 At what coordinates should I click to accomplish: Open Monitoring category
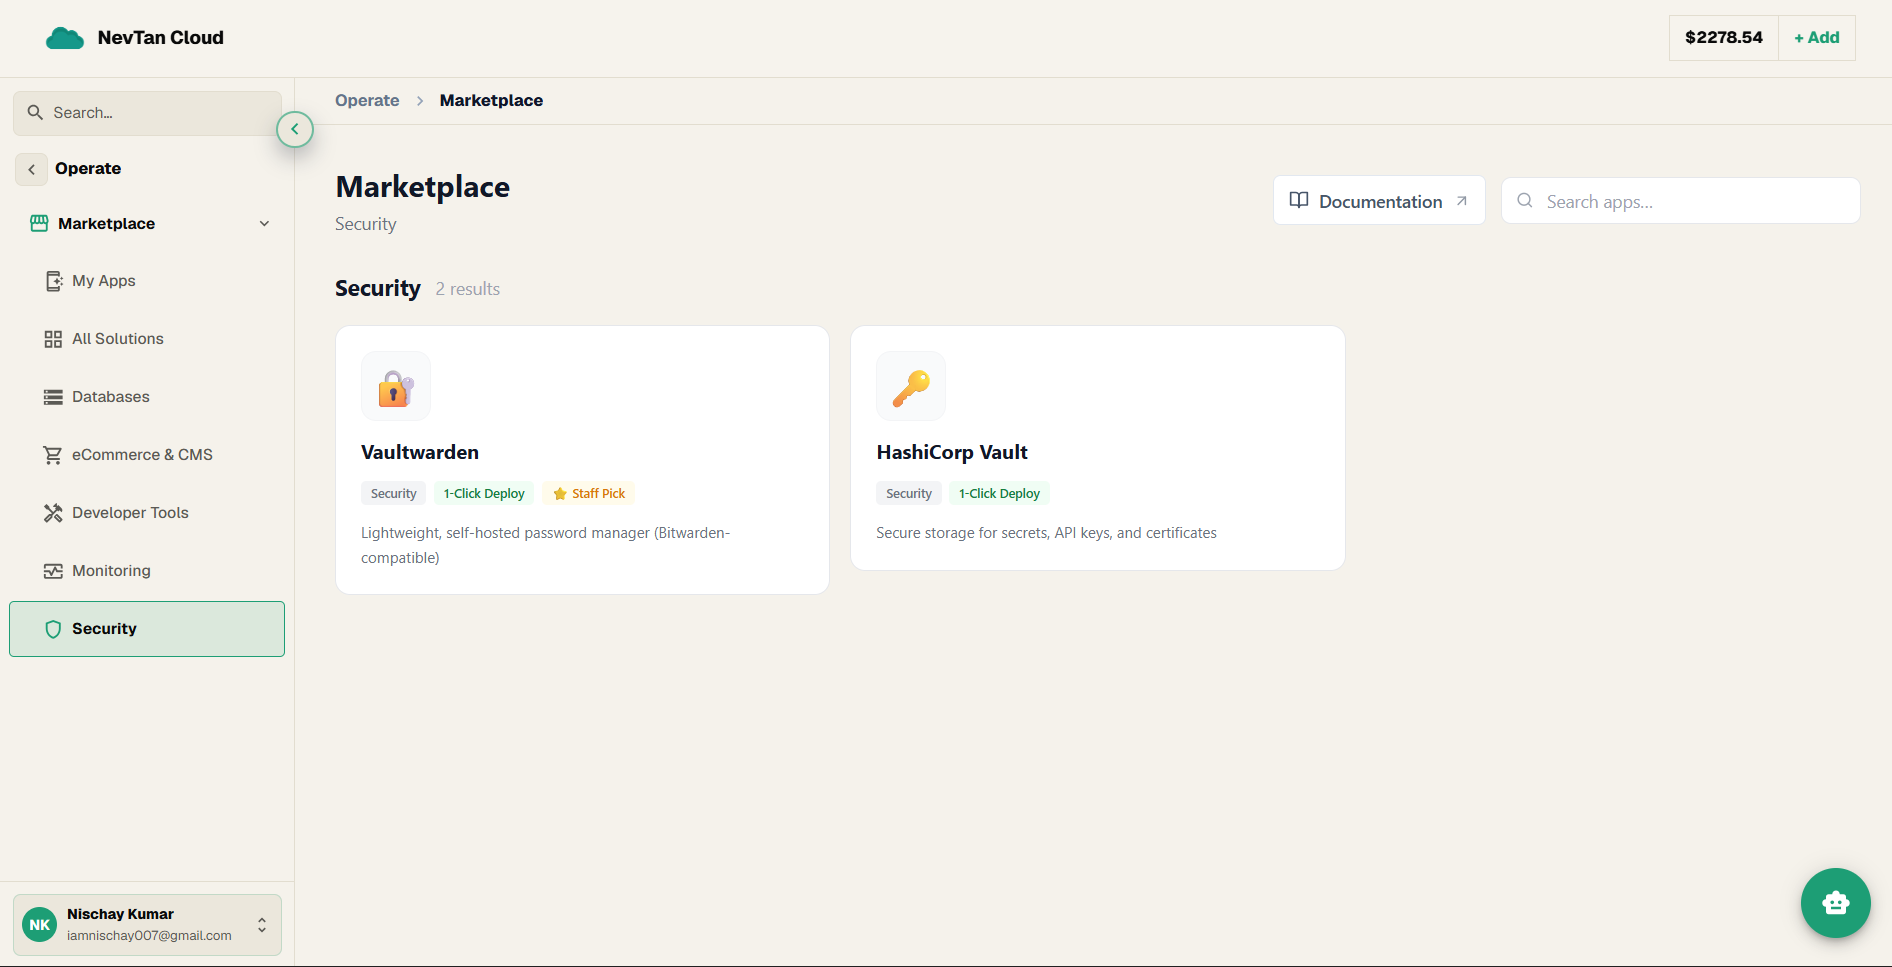tap(147, 571)
